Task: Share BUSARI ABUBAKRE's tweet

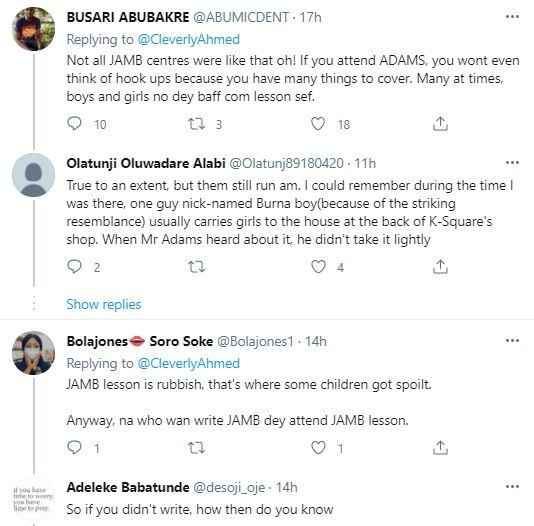Action: pyautogui.click(x=440, y=124)
